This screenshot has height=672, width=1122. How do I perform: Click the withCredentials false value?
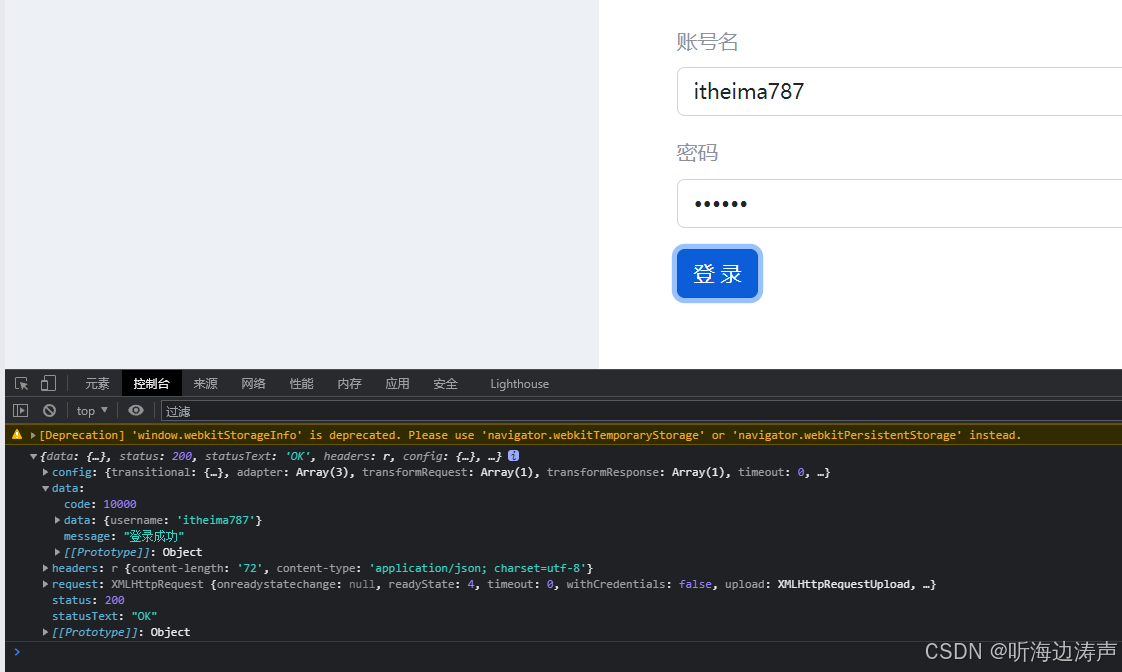[x=695, y=584]
